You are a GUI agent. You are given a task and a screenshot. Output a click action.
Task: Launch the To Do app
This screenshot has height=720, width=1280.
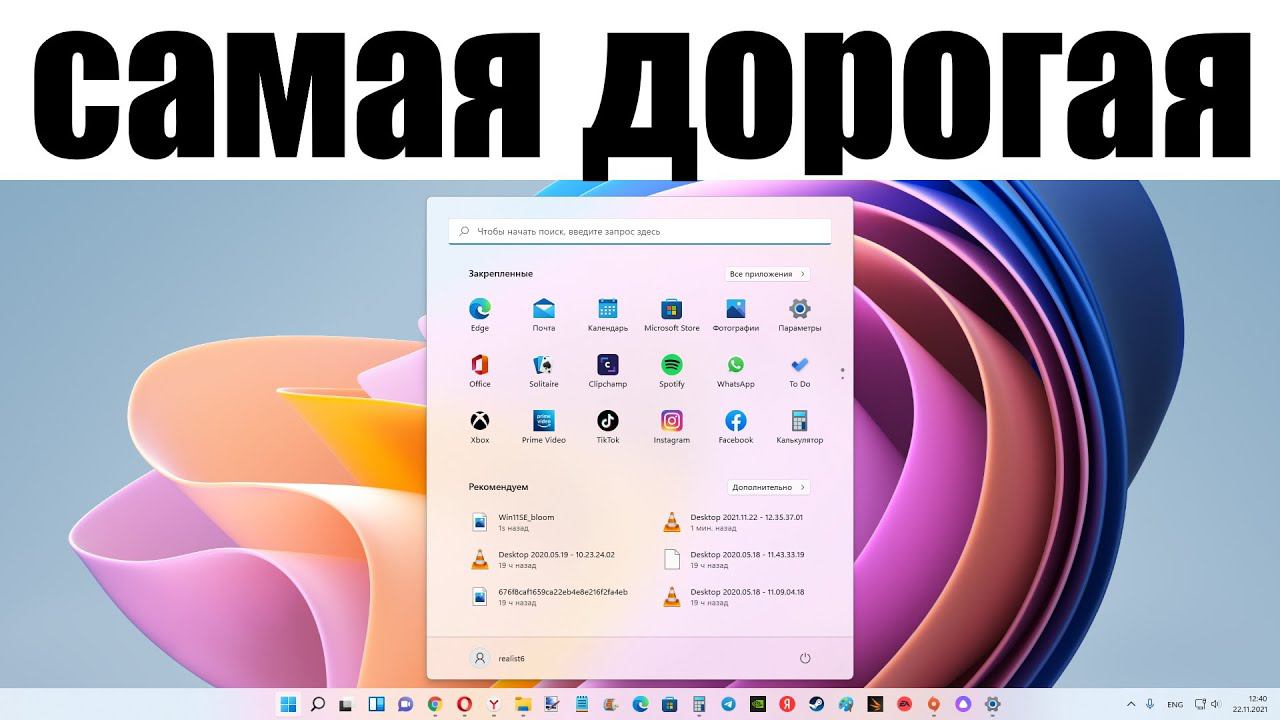click(800, 370)
